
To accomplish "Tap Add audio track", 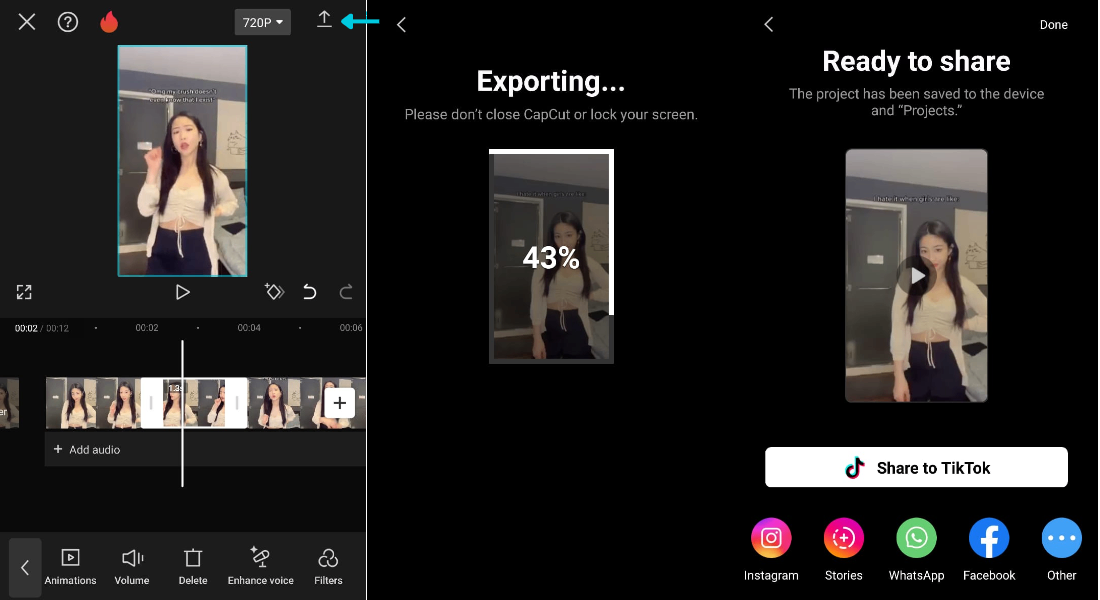I will pyautogui.click(x=87, y=450).
